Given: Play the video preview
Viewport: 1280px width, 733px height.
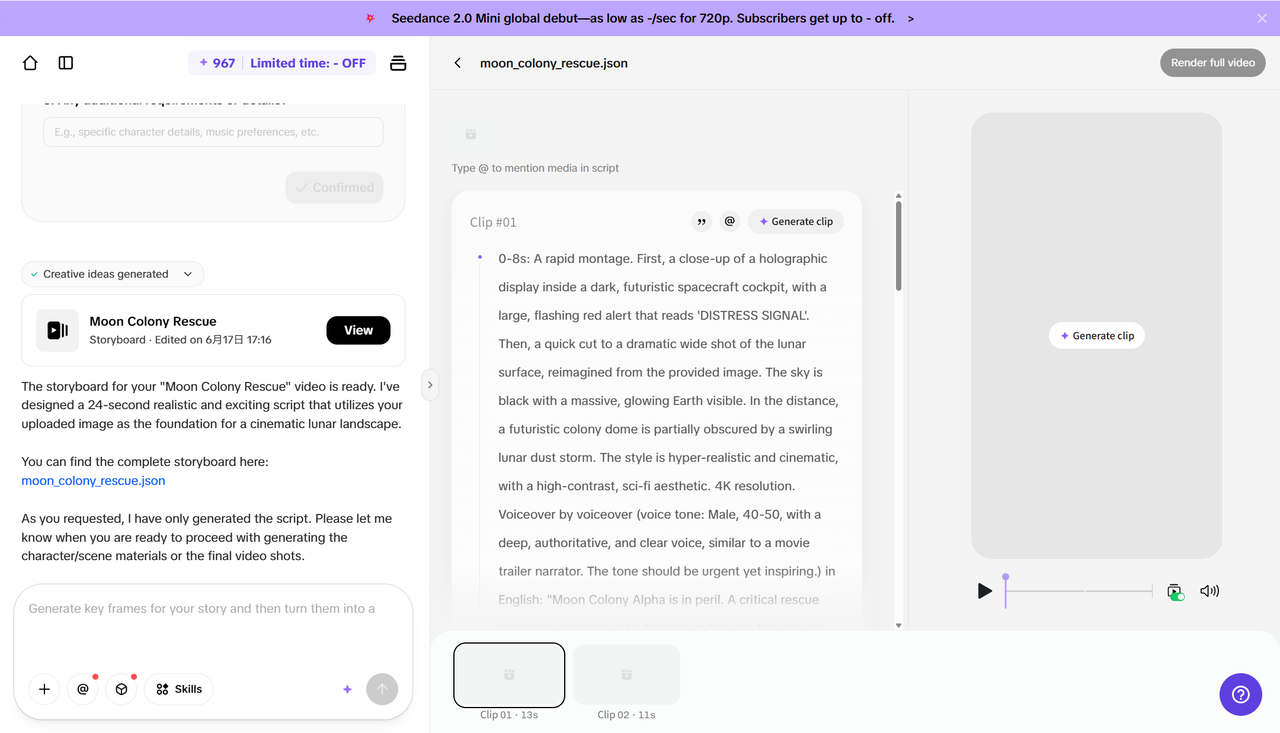Looking at the screenshot, I should tap(985, 591).
